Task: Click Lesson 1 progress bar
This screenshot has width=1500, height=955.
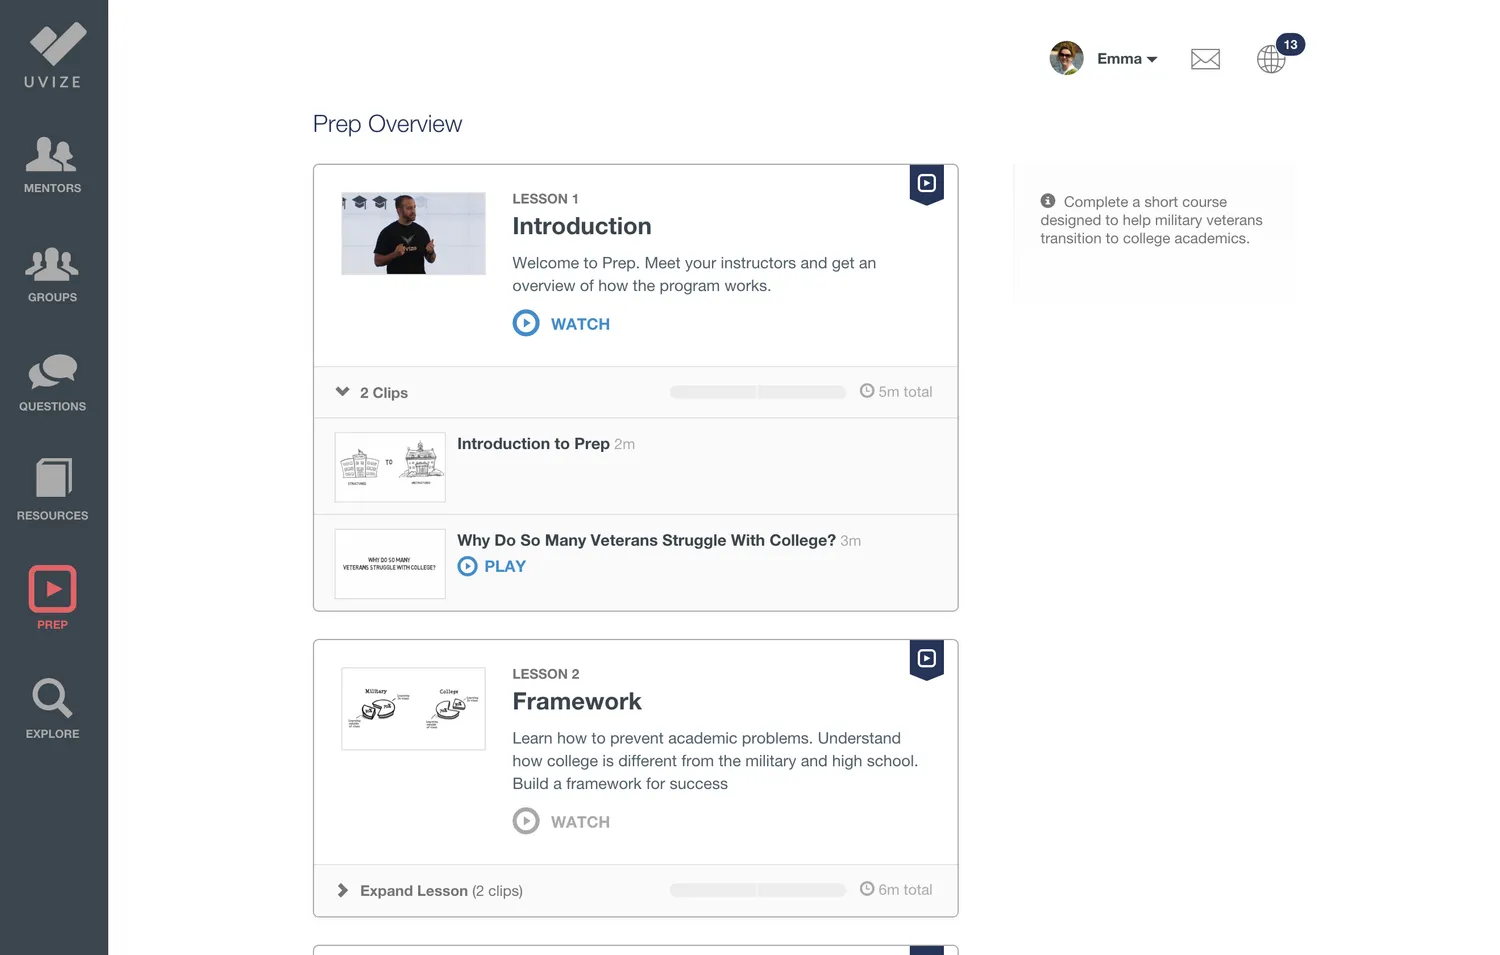Action: [757, 392]
